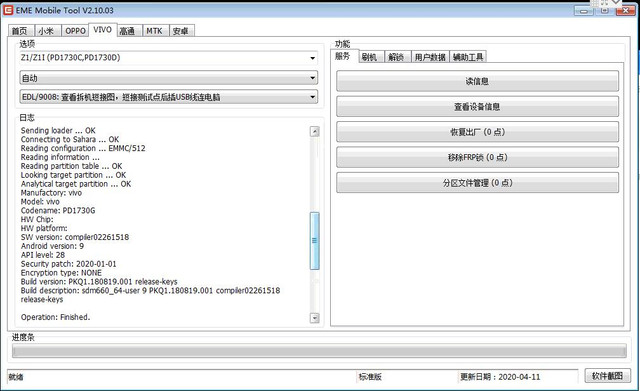Screen dimensions: 640x391
Task: Expand the 自动 dropdown
Action: [x=168, y=78]
